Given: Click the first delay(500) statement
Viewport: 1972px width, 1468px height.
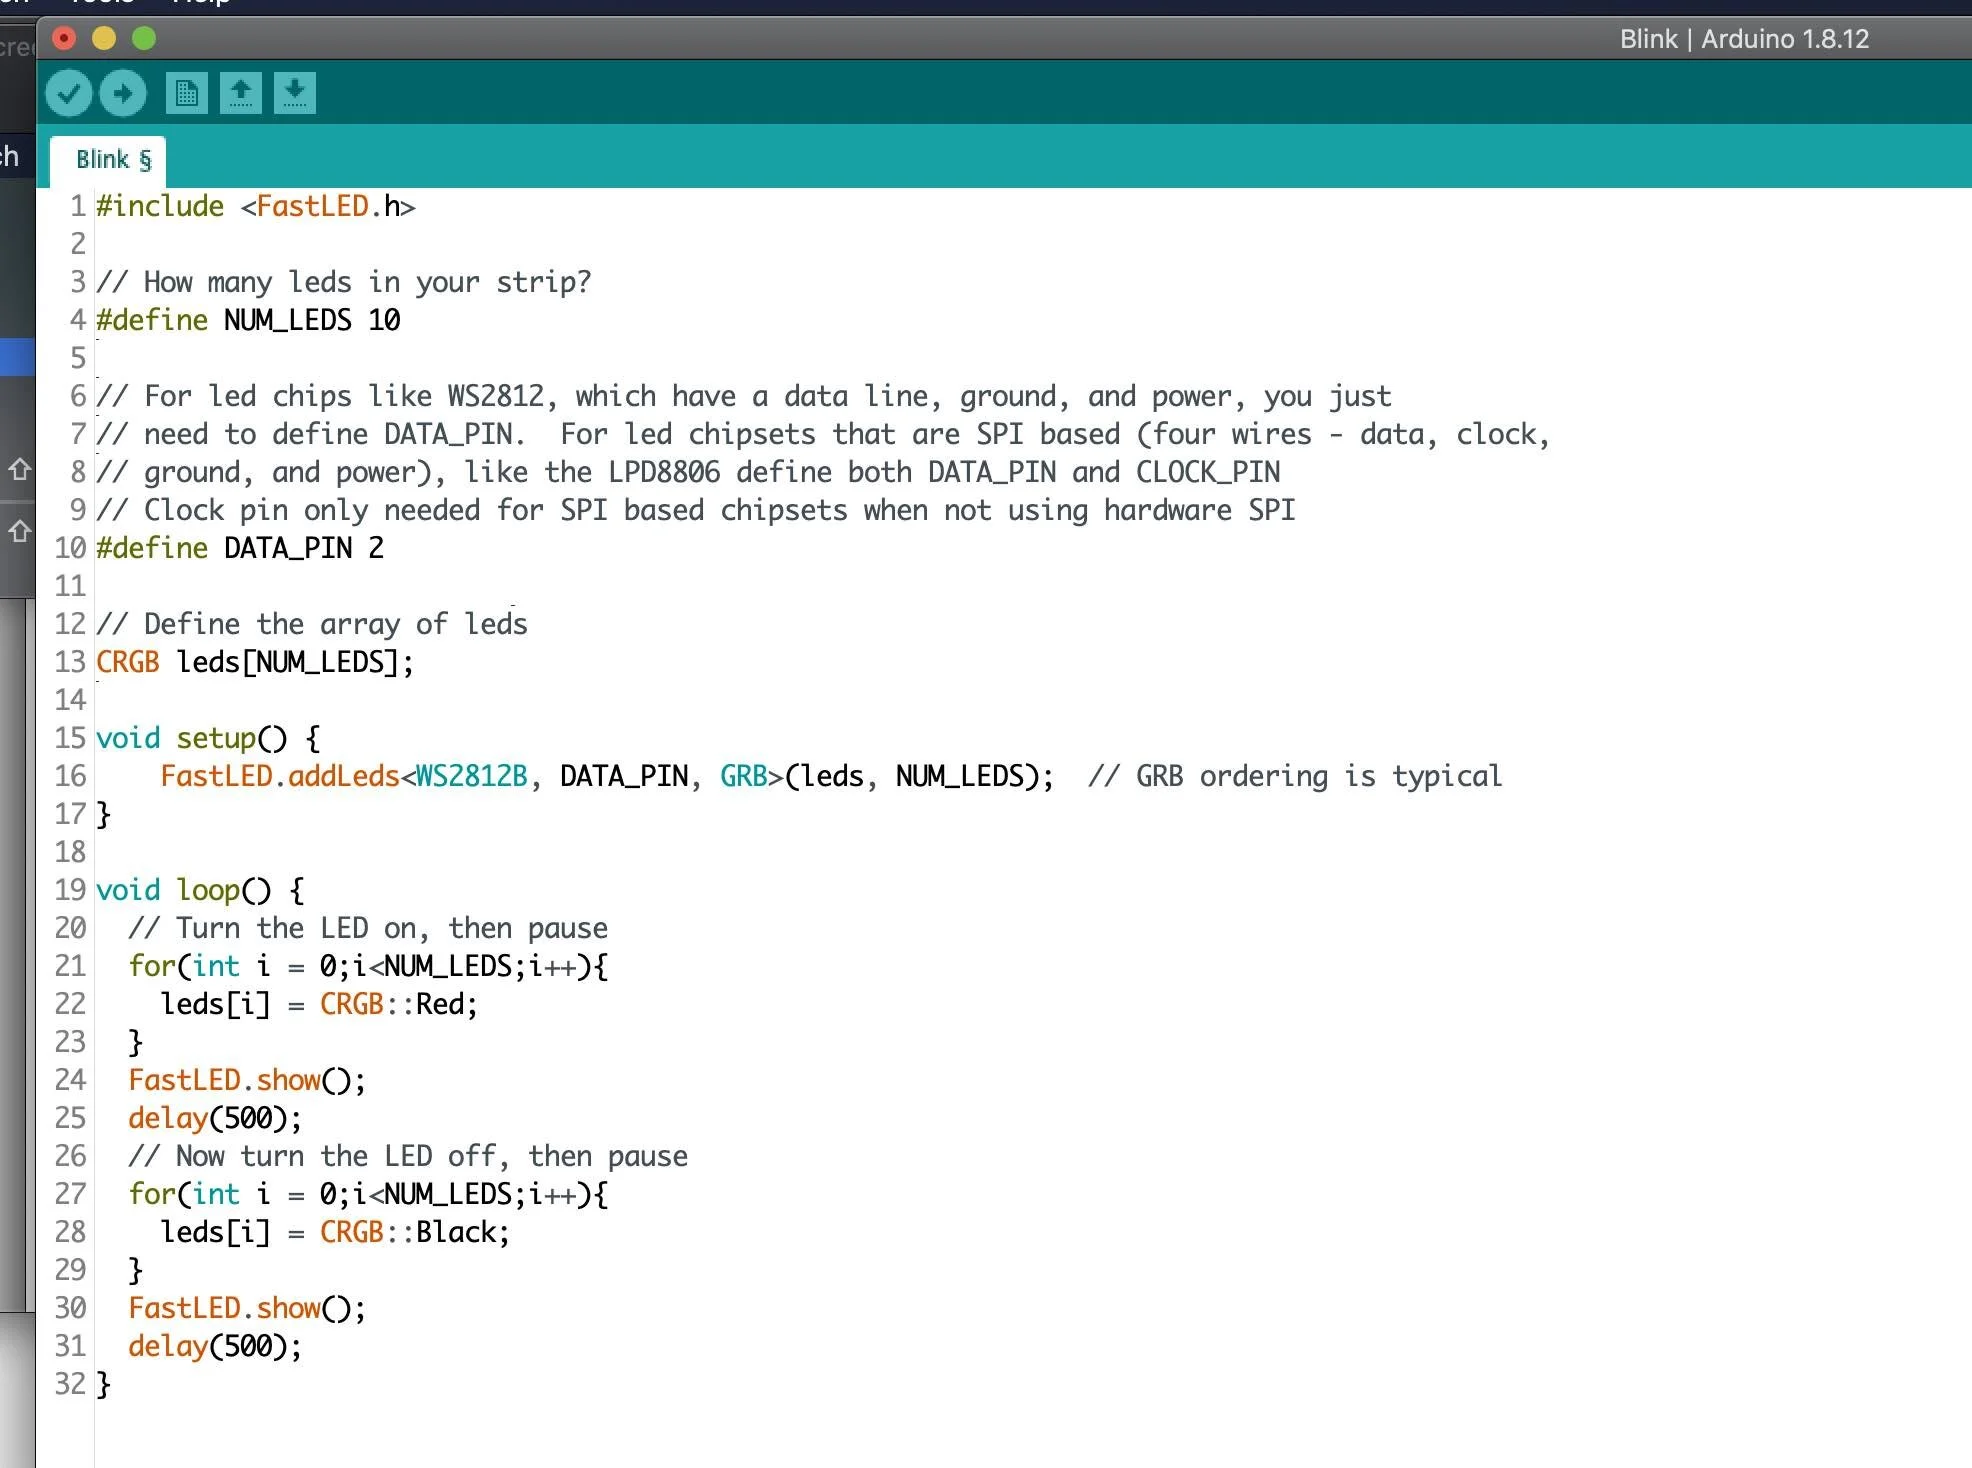Looking at the screenshot, I should (x=214, y=1118).
